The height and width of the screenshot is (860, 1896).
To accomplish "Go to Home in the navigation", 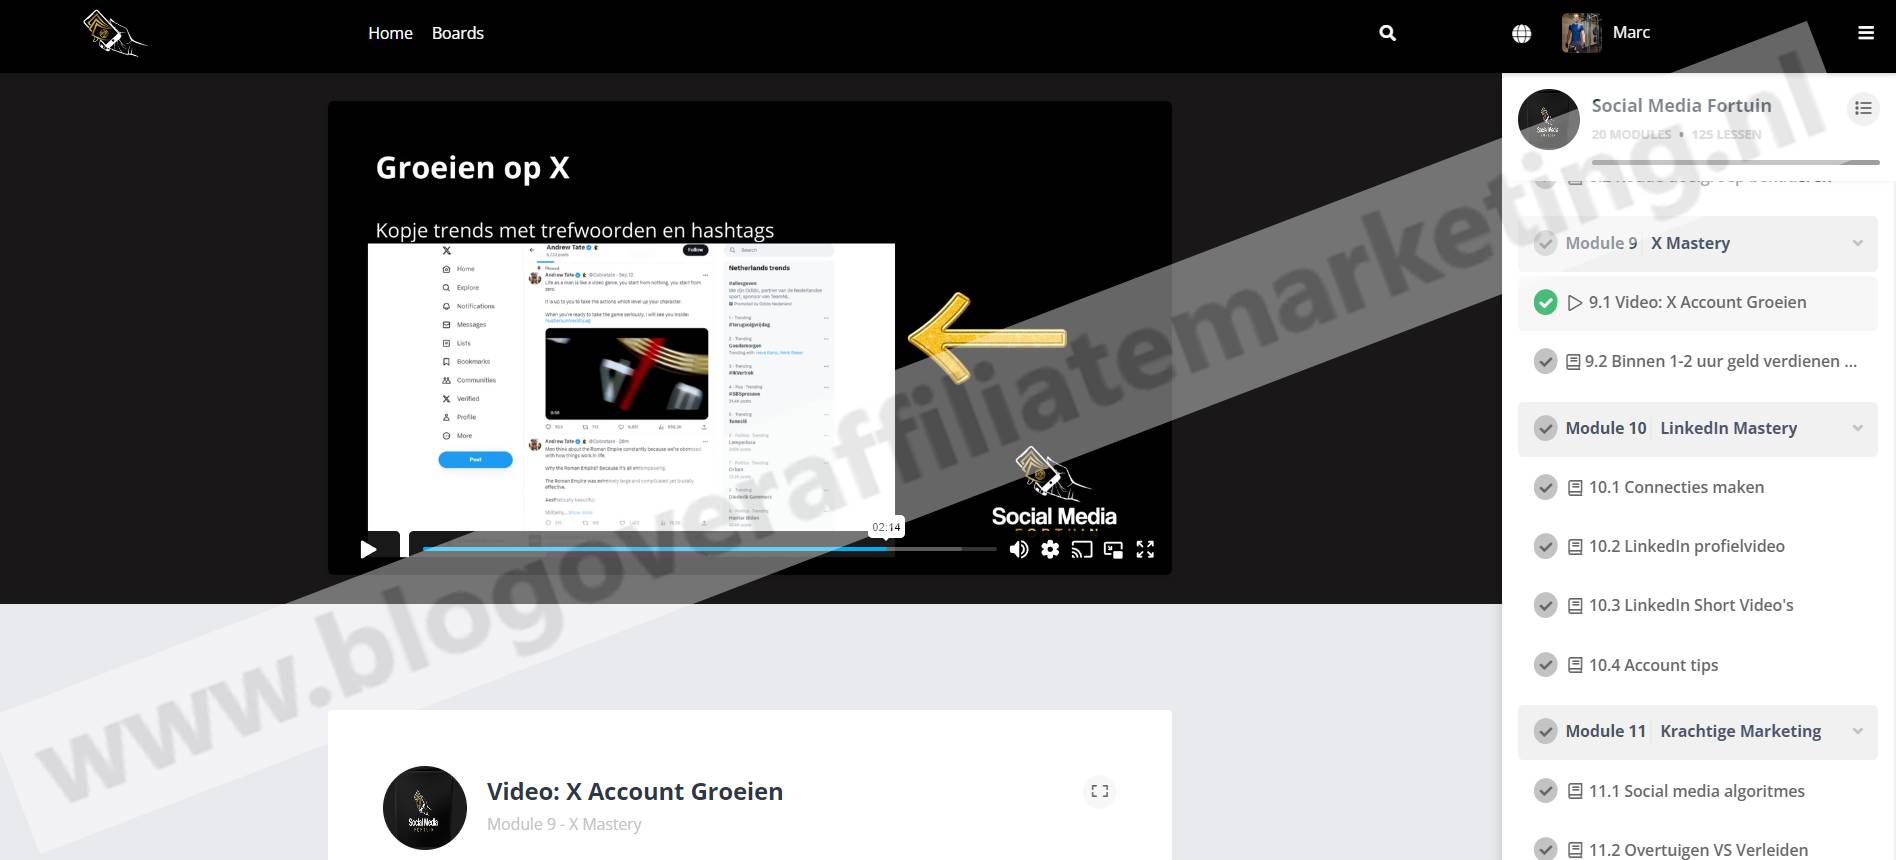I will click(x=390, y=33).
